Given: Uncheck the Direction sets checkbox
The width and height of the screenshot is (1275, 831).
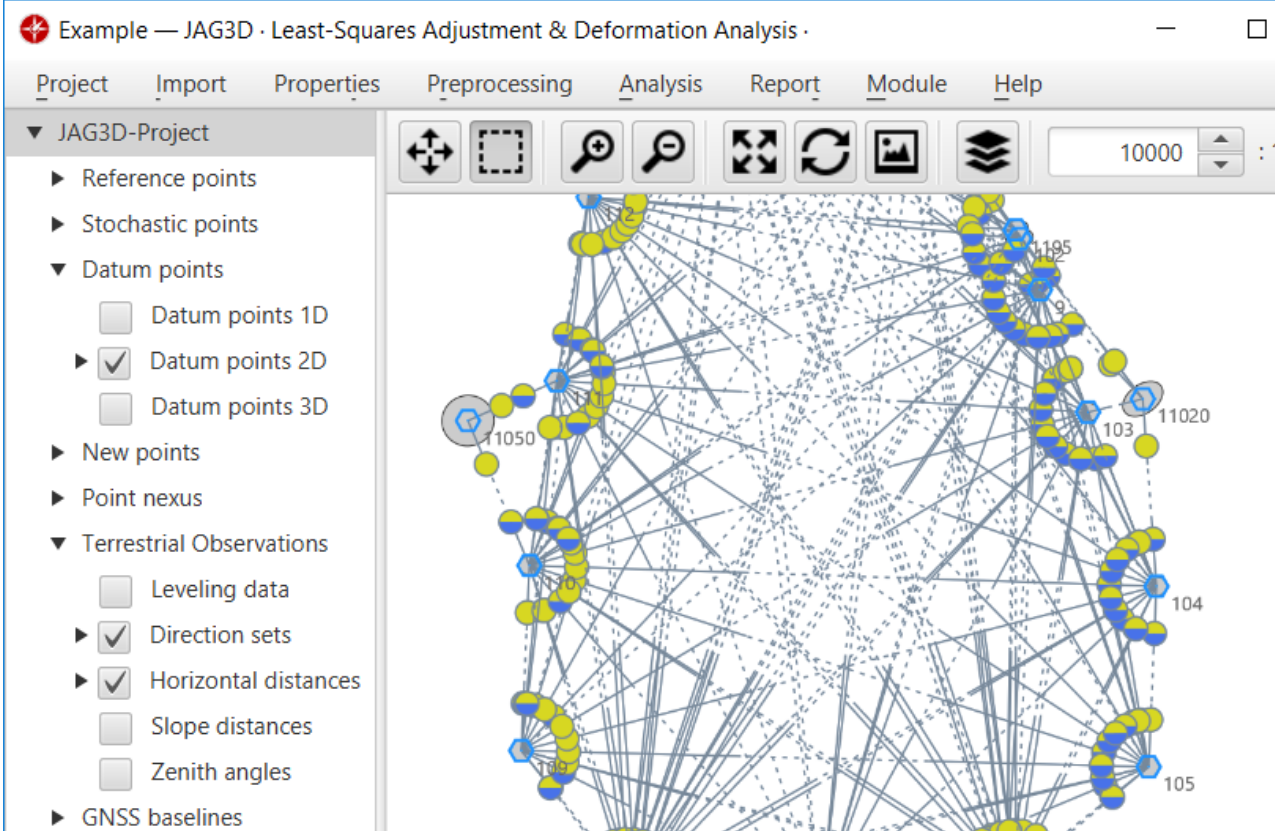Looking at the screenshot, I should (x=116, y=636).
